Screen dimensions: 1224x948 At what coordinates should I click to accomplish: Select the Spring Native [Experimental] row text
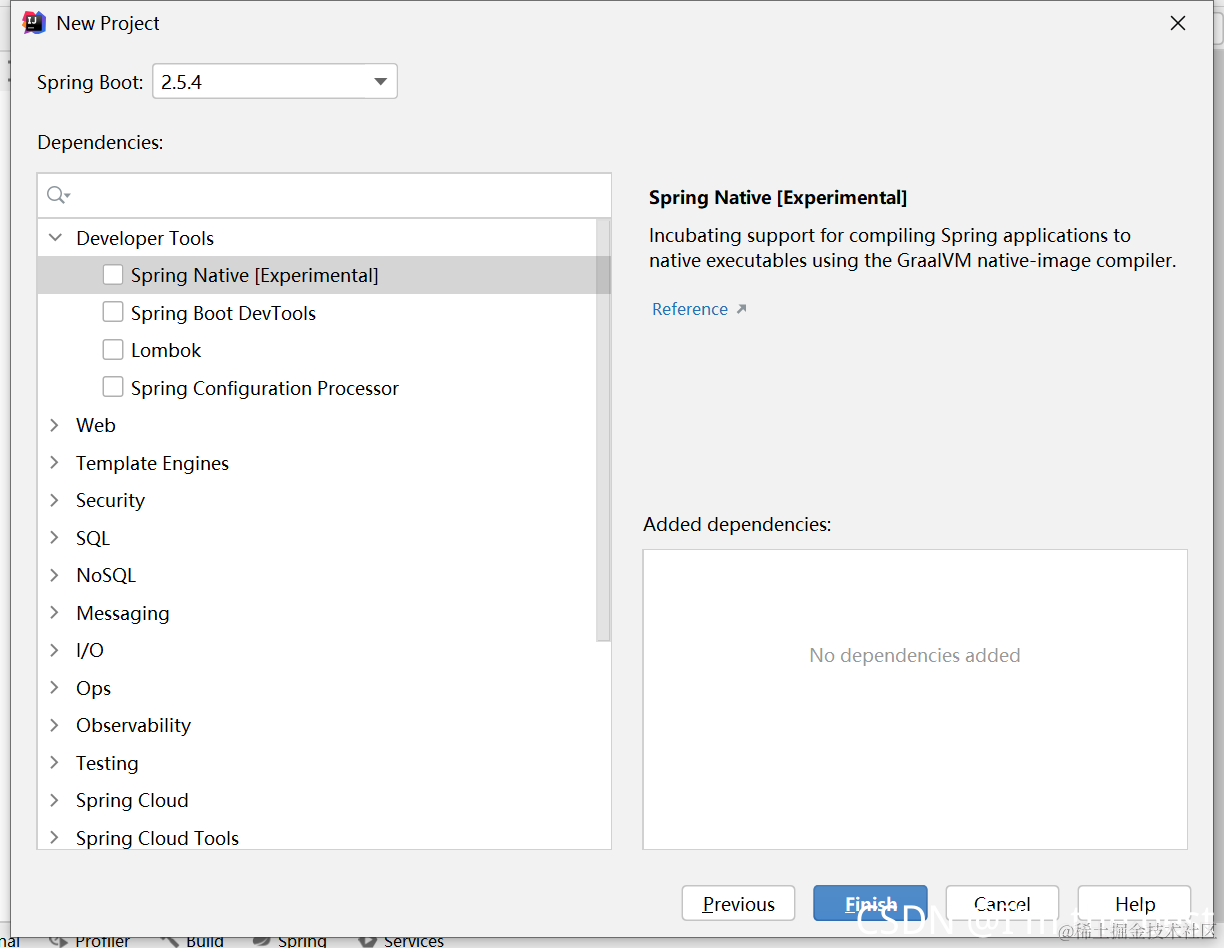[x=254, y=275]
